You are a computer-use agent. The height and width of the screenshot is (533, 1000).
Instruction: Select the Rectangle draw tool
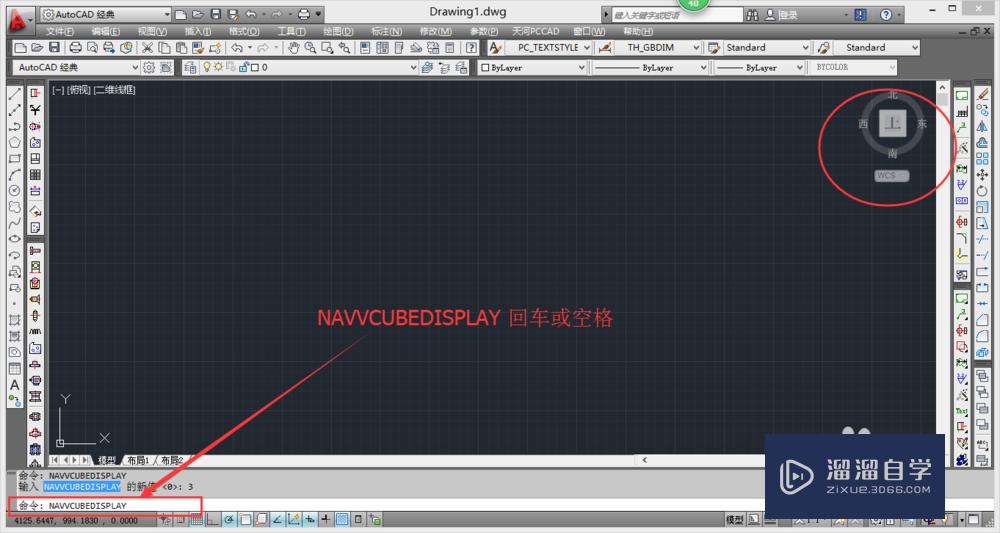pyautogui.click(x=15, y=158)
